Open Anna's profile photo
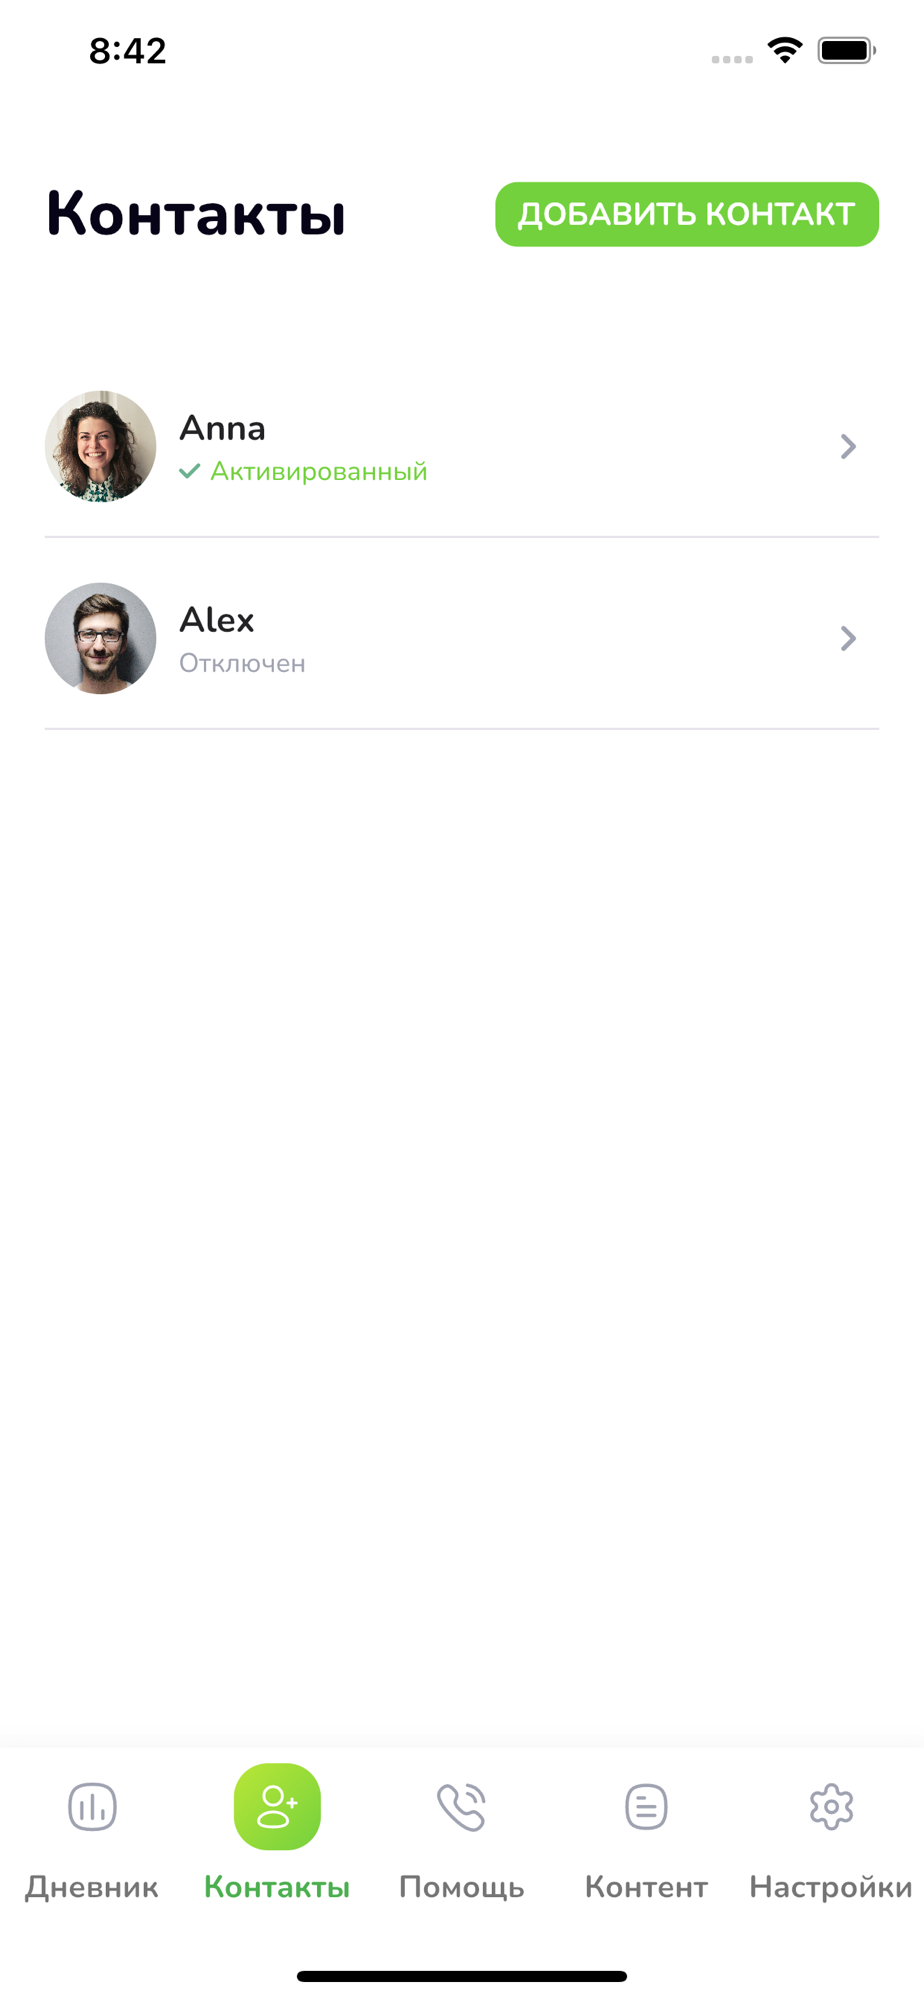This screenshot has height=2000, width=924. click(100, 446)
